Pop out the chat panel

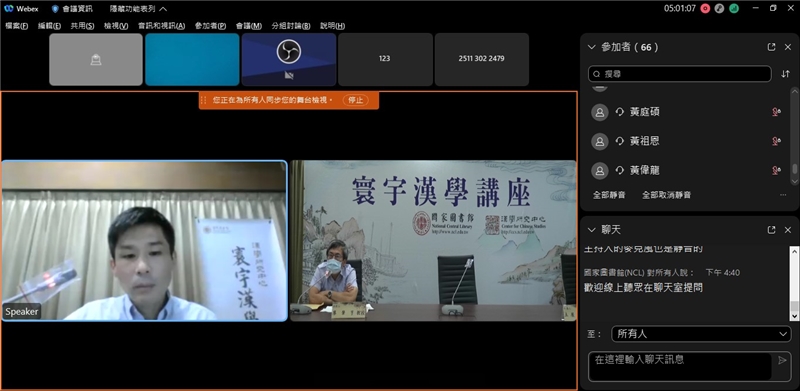(x=771, y=230)
